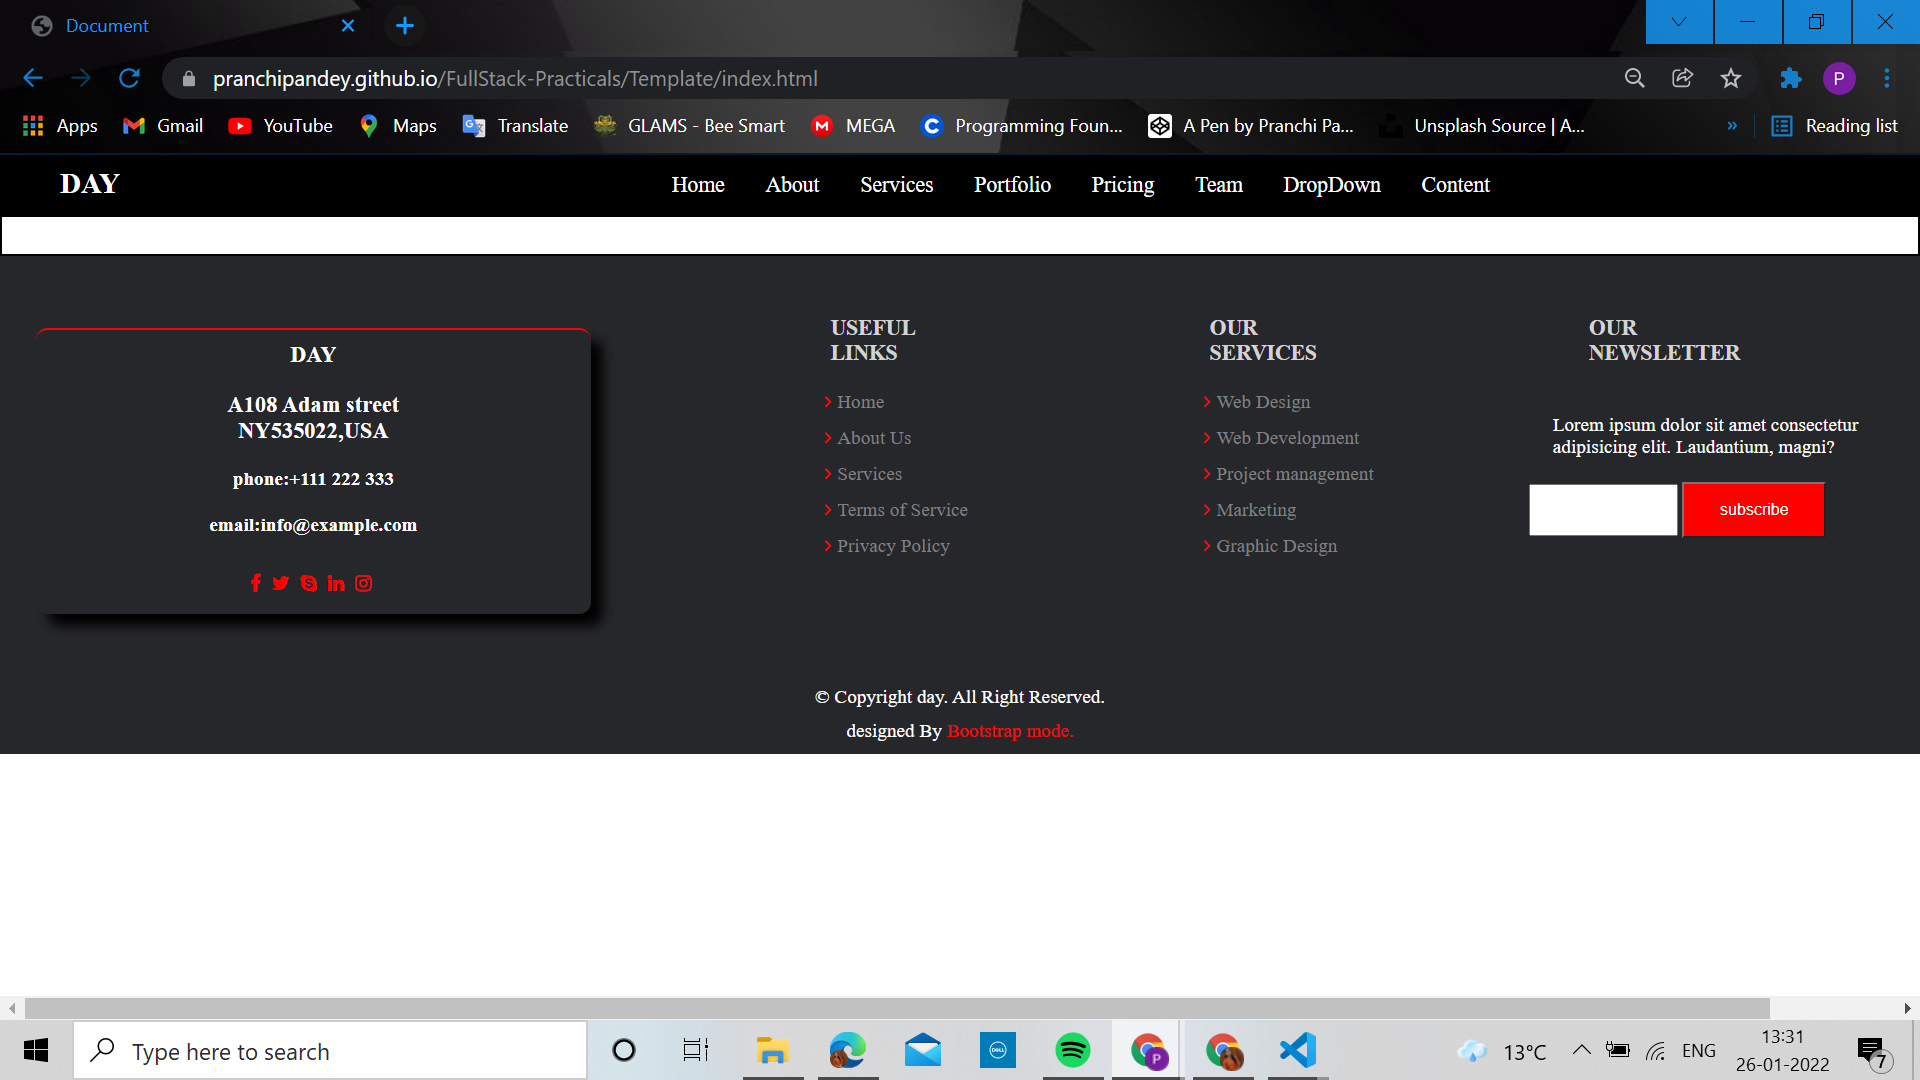
Task: Open Visual Studio Code from the taskbar
Action: pyautogui.click(x=1296, y=1050)
